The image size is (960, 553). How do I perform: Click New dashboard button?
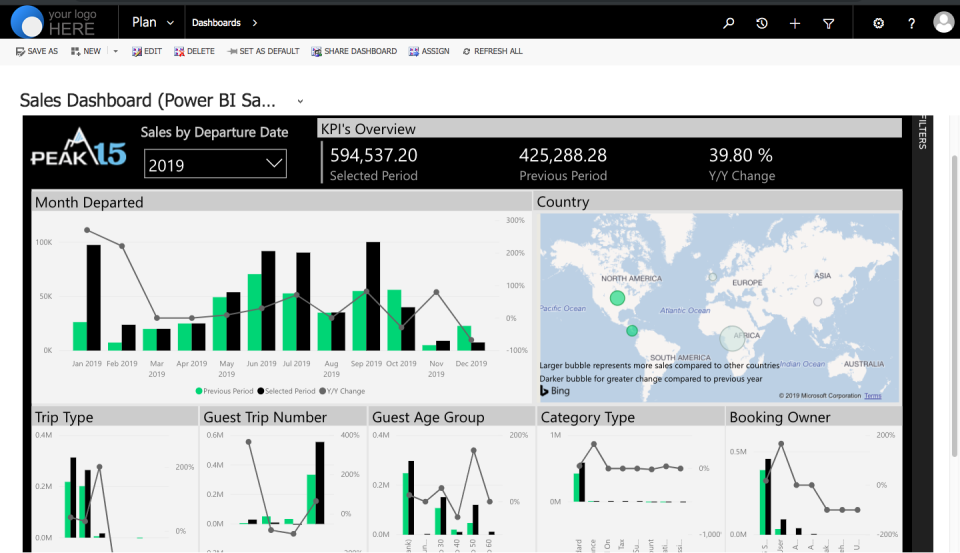(x=86, y=51)
